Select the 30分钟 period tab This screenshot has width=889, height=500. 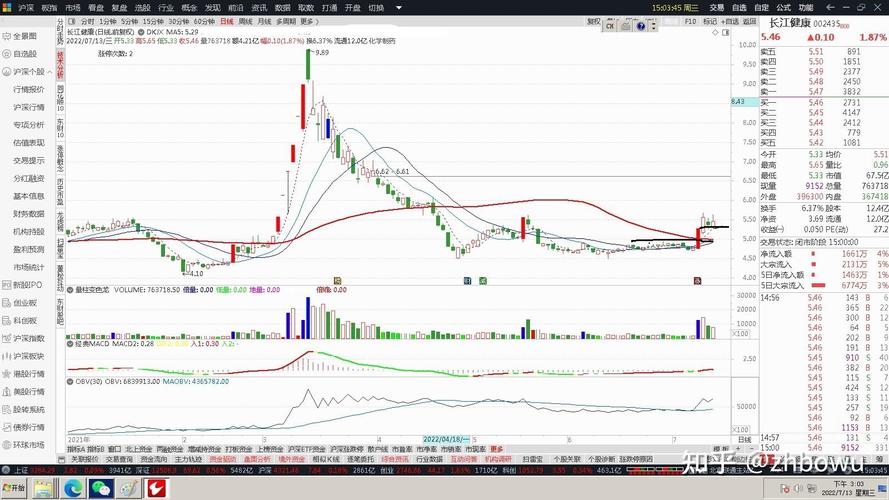pos(178,21)
